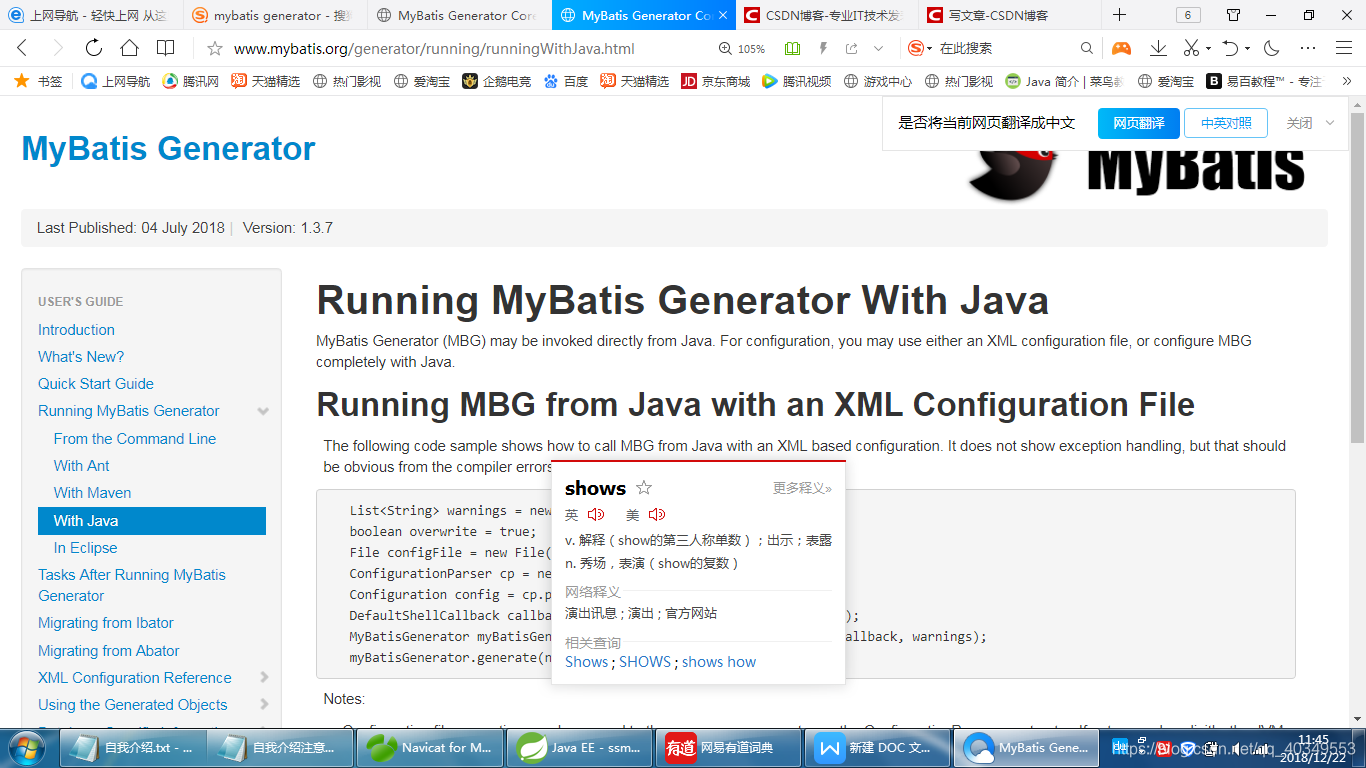Viewport: 1366px width, 768px height.
Task: Click 关闭 on the translation prompt
Action: [x=1299, y=123]
